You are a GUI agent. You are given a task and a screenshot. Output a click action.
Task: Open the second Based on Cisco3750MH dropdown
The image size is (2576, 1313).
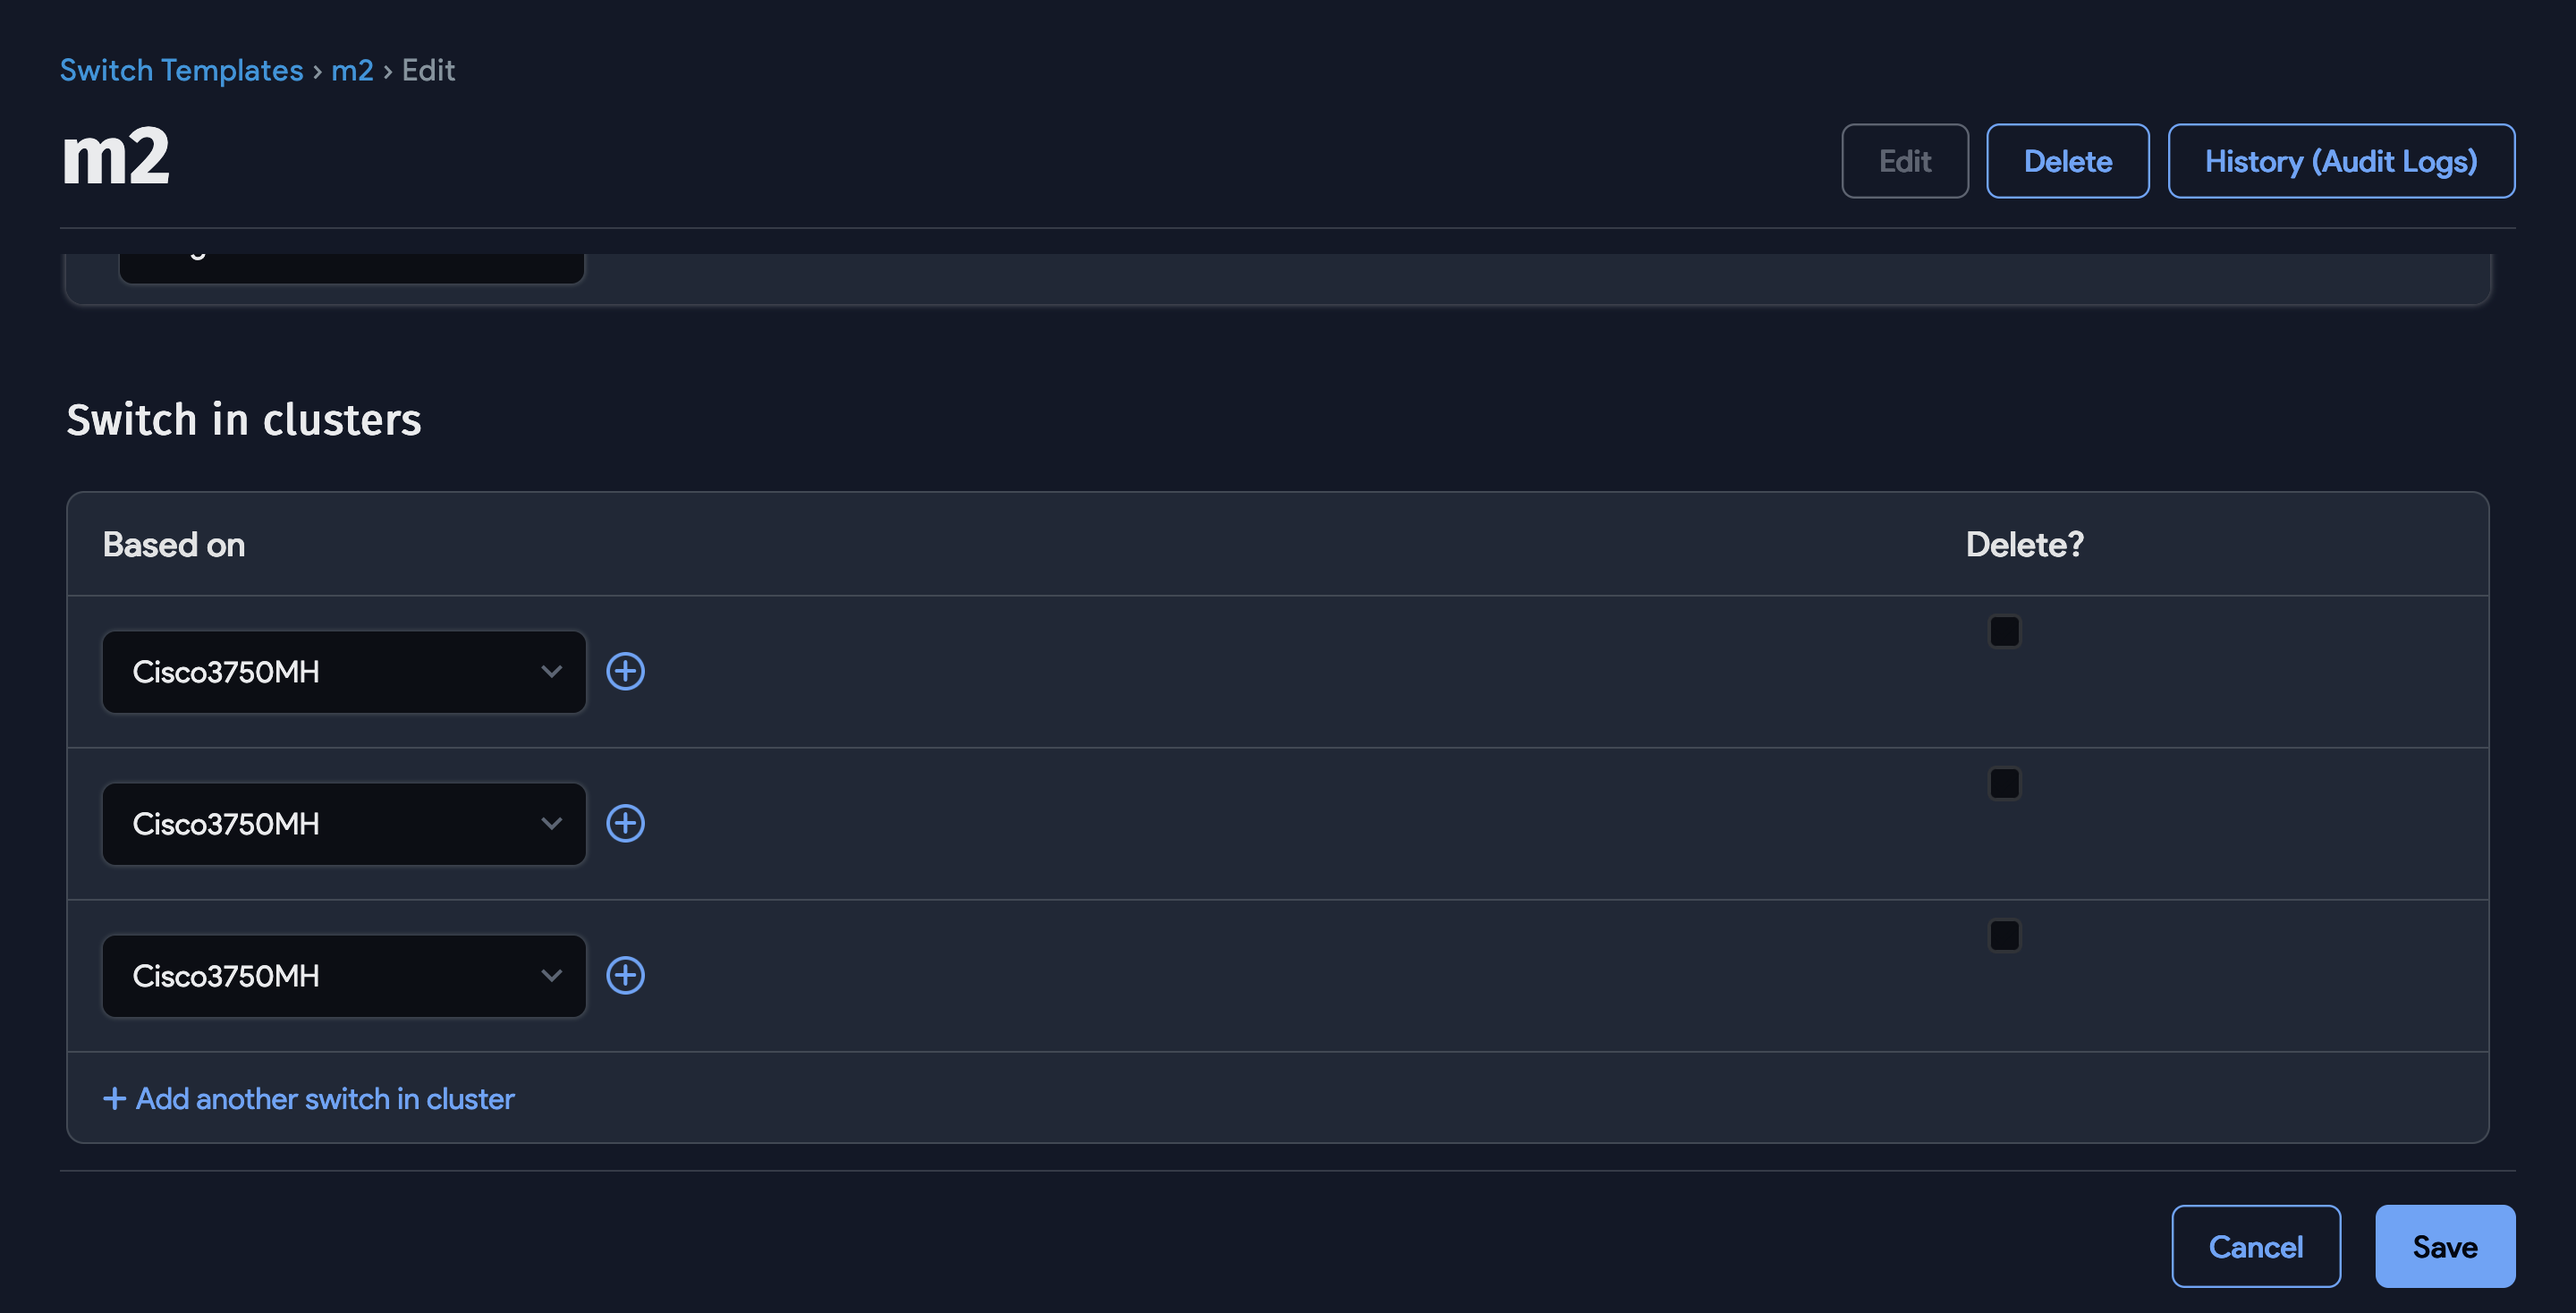click(x=344, y=823)
